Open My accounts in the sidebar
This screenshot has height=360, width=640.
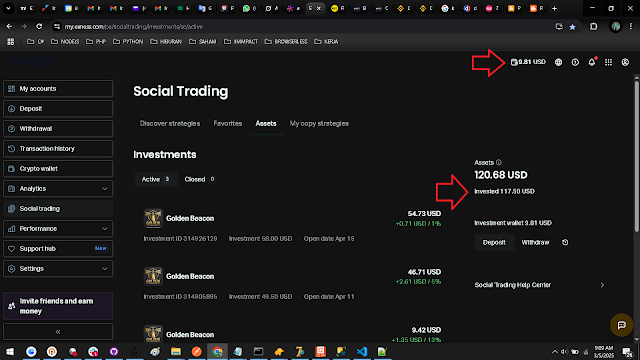[x=58, y=89]
